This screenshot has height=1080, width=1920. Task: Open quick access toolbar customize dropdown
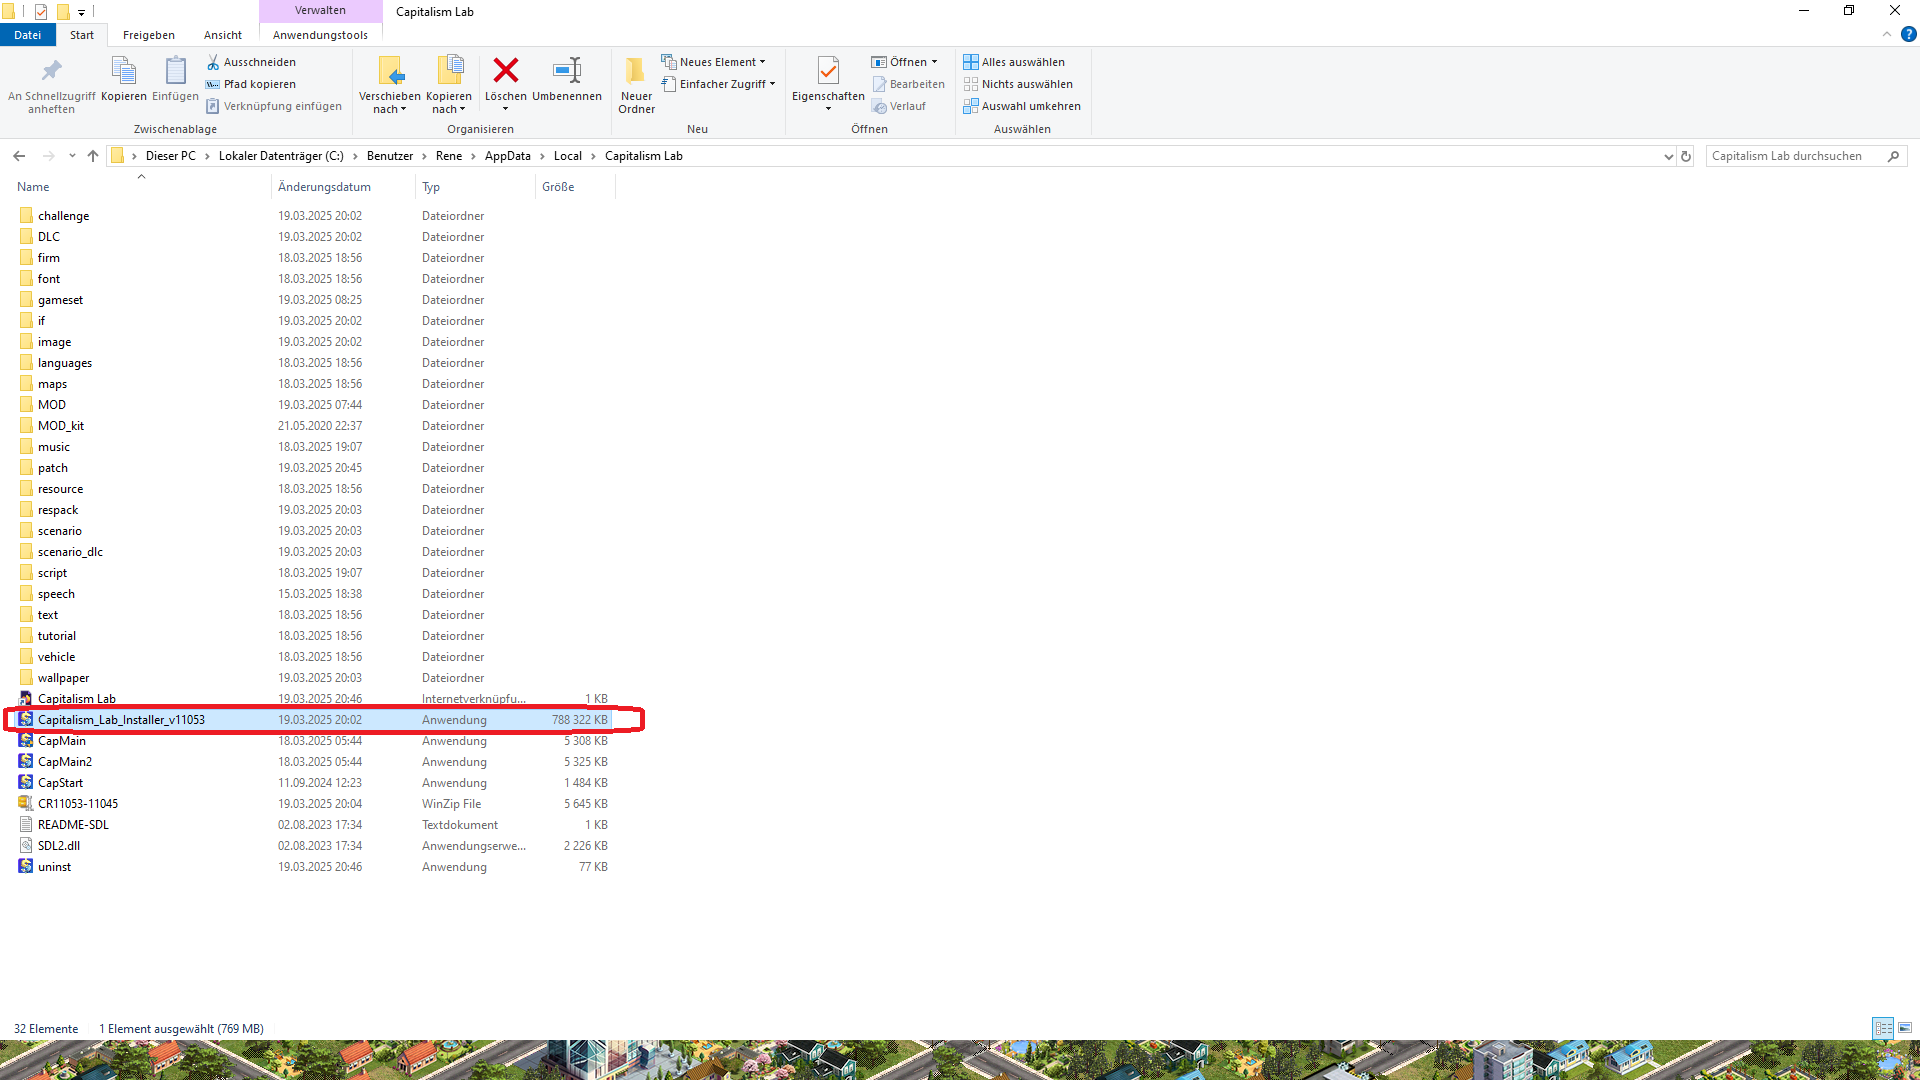pyautogui.click(x=81, y=12)
